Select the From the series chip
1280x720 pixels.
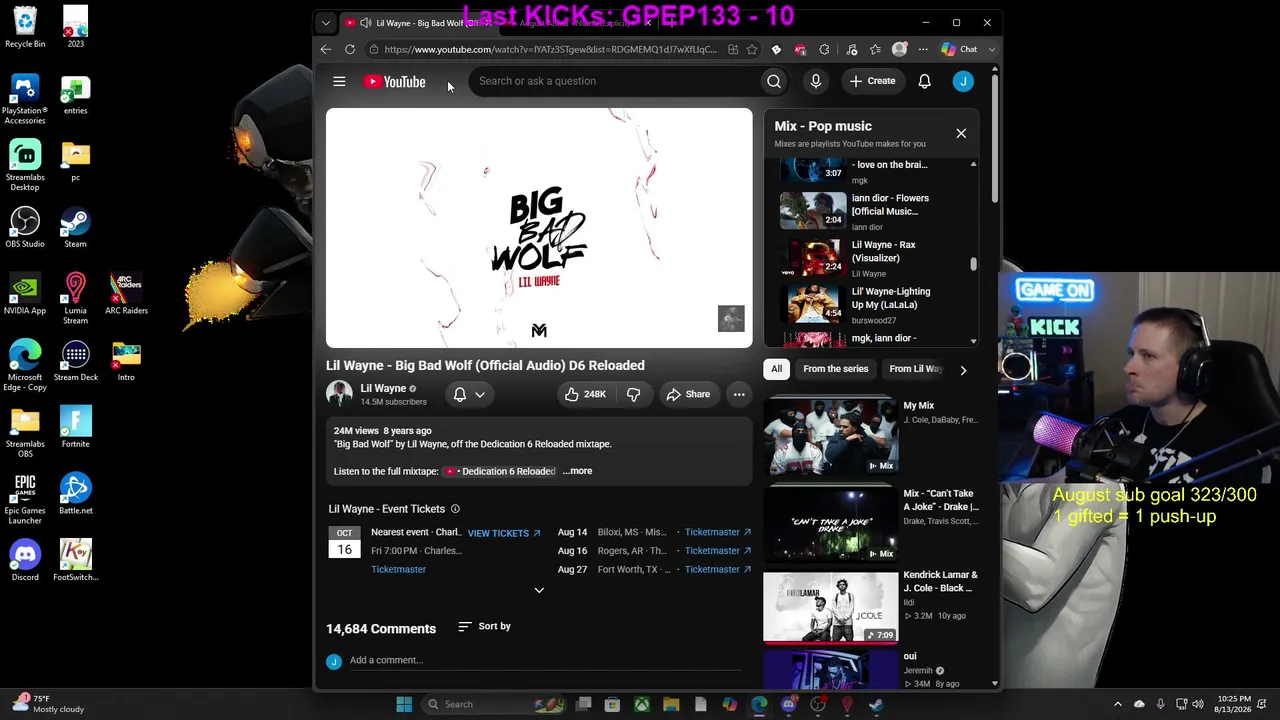point(836,369)
